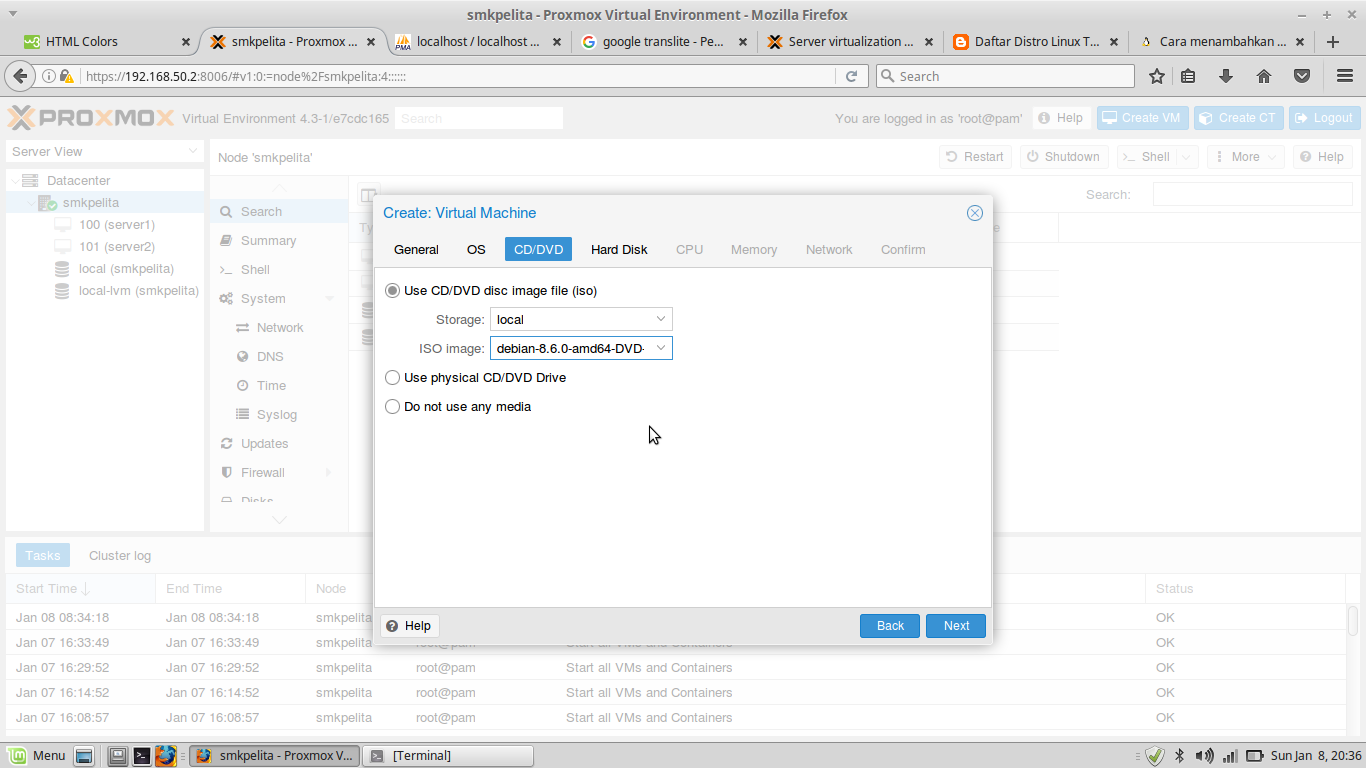Open the Hard Disk wizard tab
Screen dimensions: 1366x768
pos(619,249)
